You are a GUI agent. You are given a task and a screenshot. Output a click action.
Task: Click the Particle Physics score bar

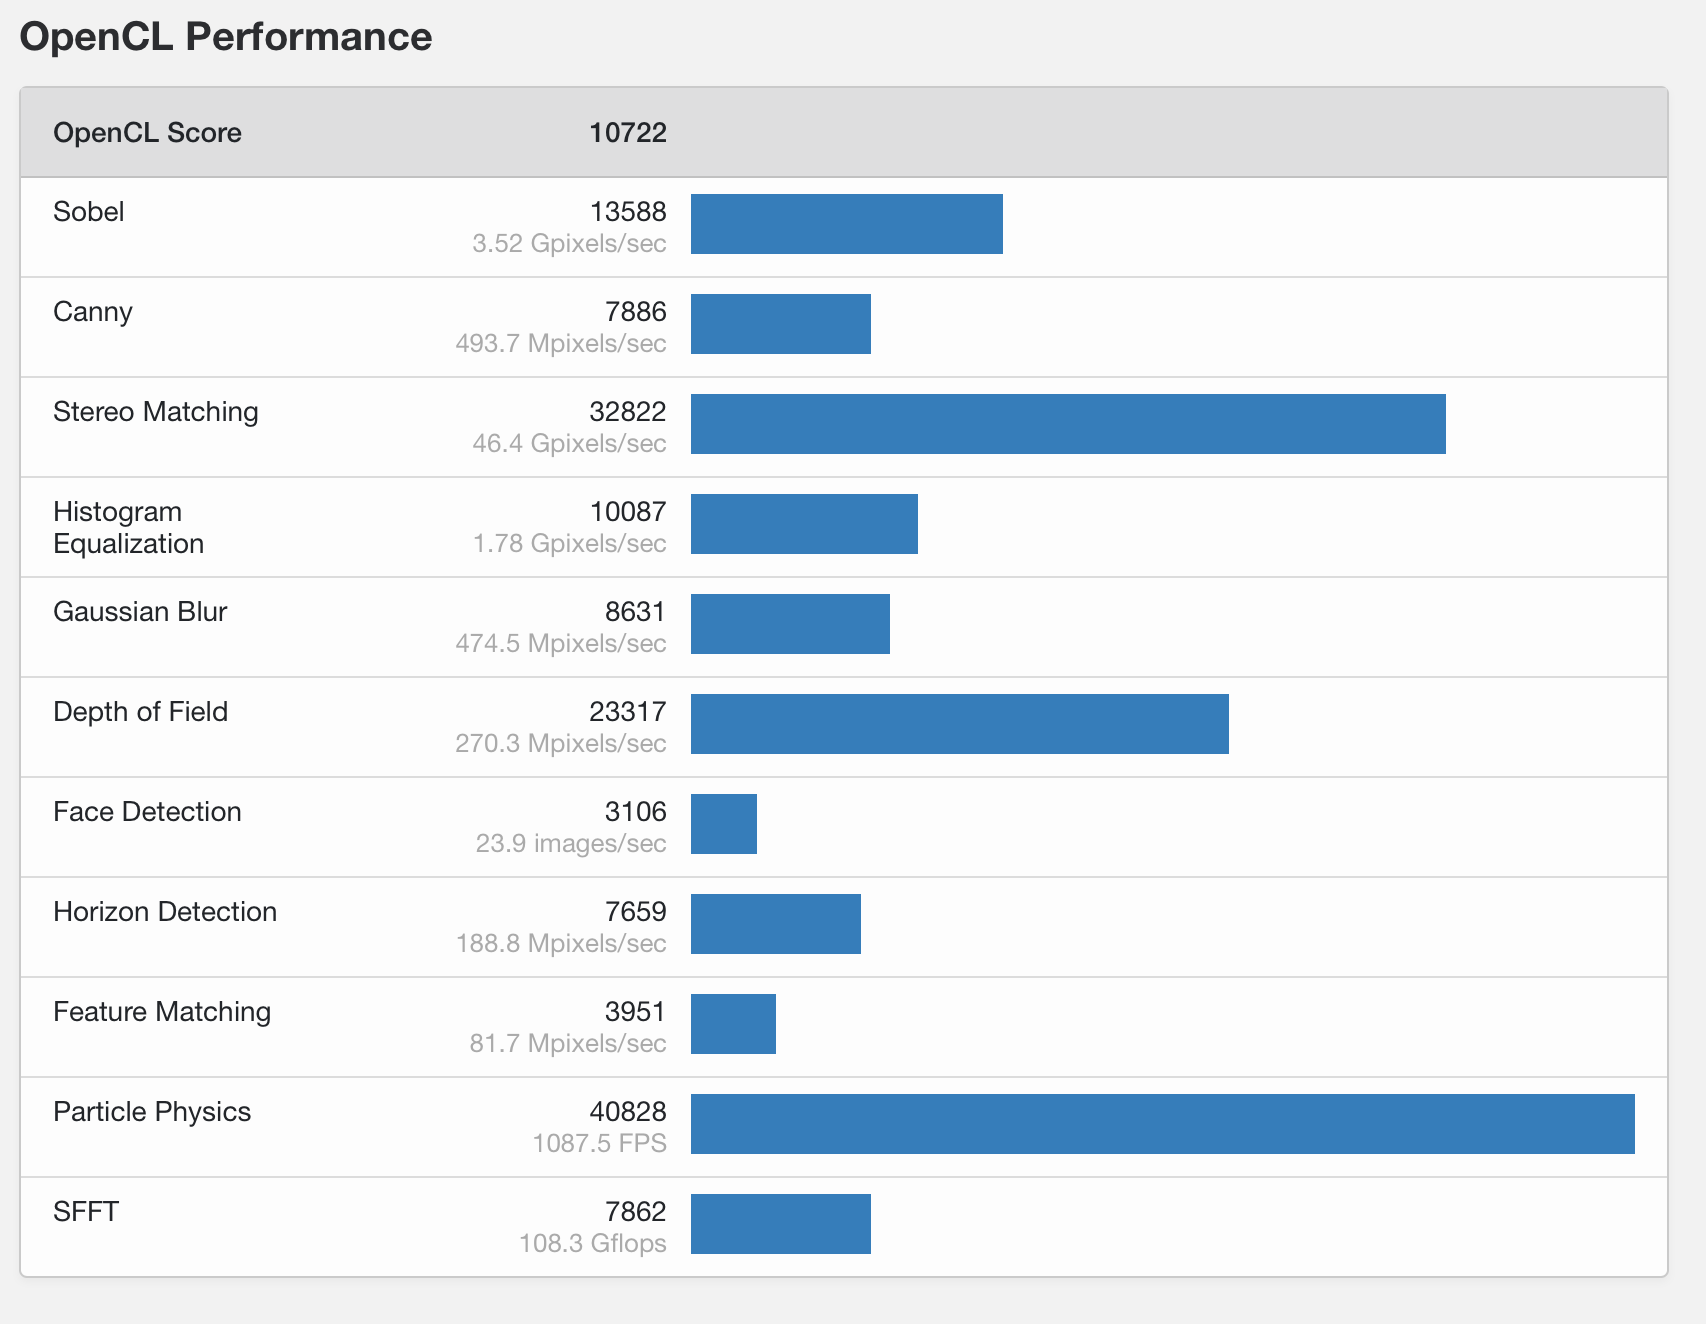coord(1162,1124)
